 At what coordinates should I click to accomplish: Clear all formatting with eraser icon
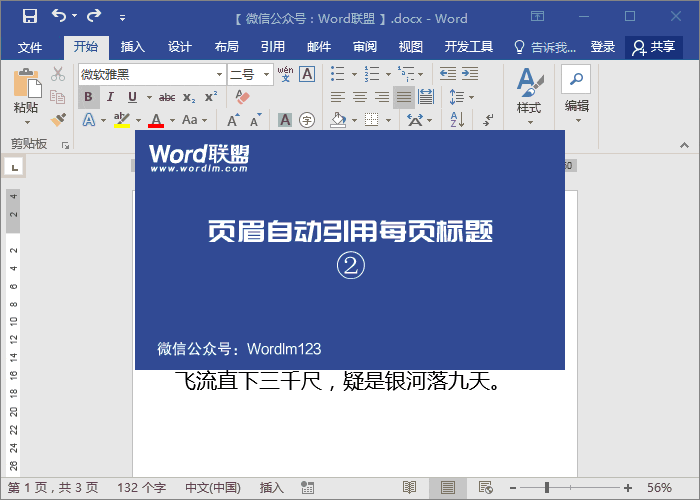click(242, 97)
